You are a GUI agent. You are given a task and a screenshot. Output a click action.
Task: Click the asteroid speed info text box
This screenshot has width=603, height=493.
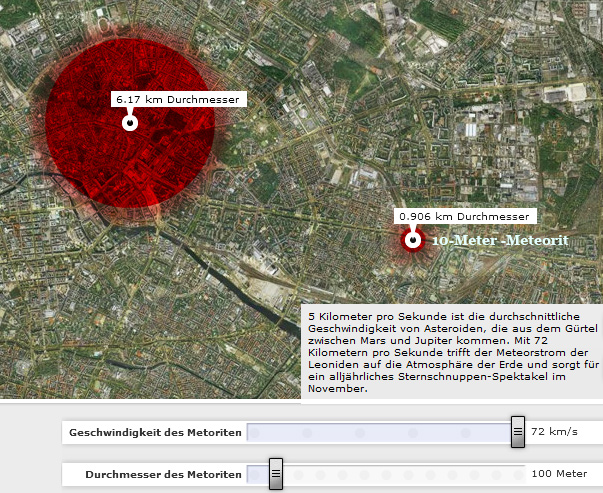click(451, 351)
